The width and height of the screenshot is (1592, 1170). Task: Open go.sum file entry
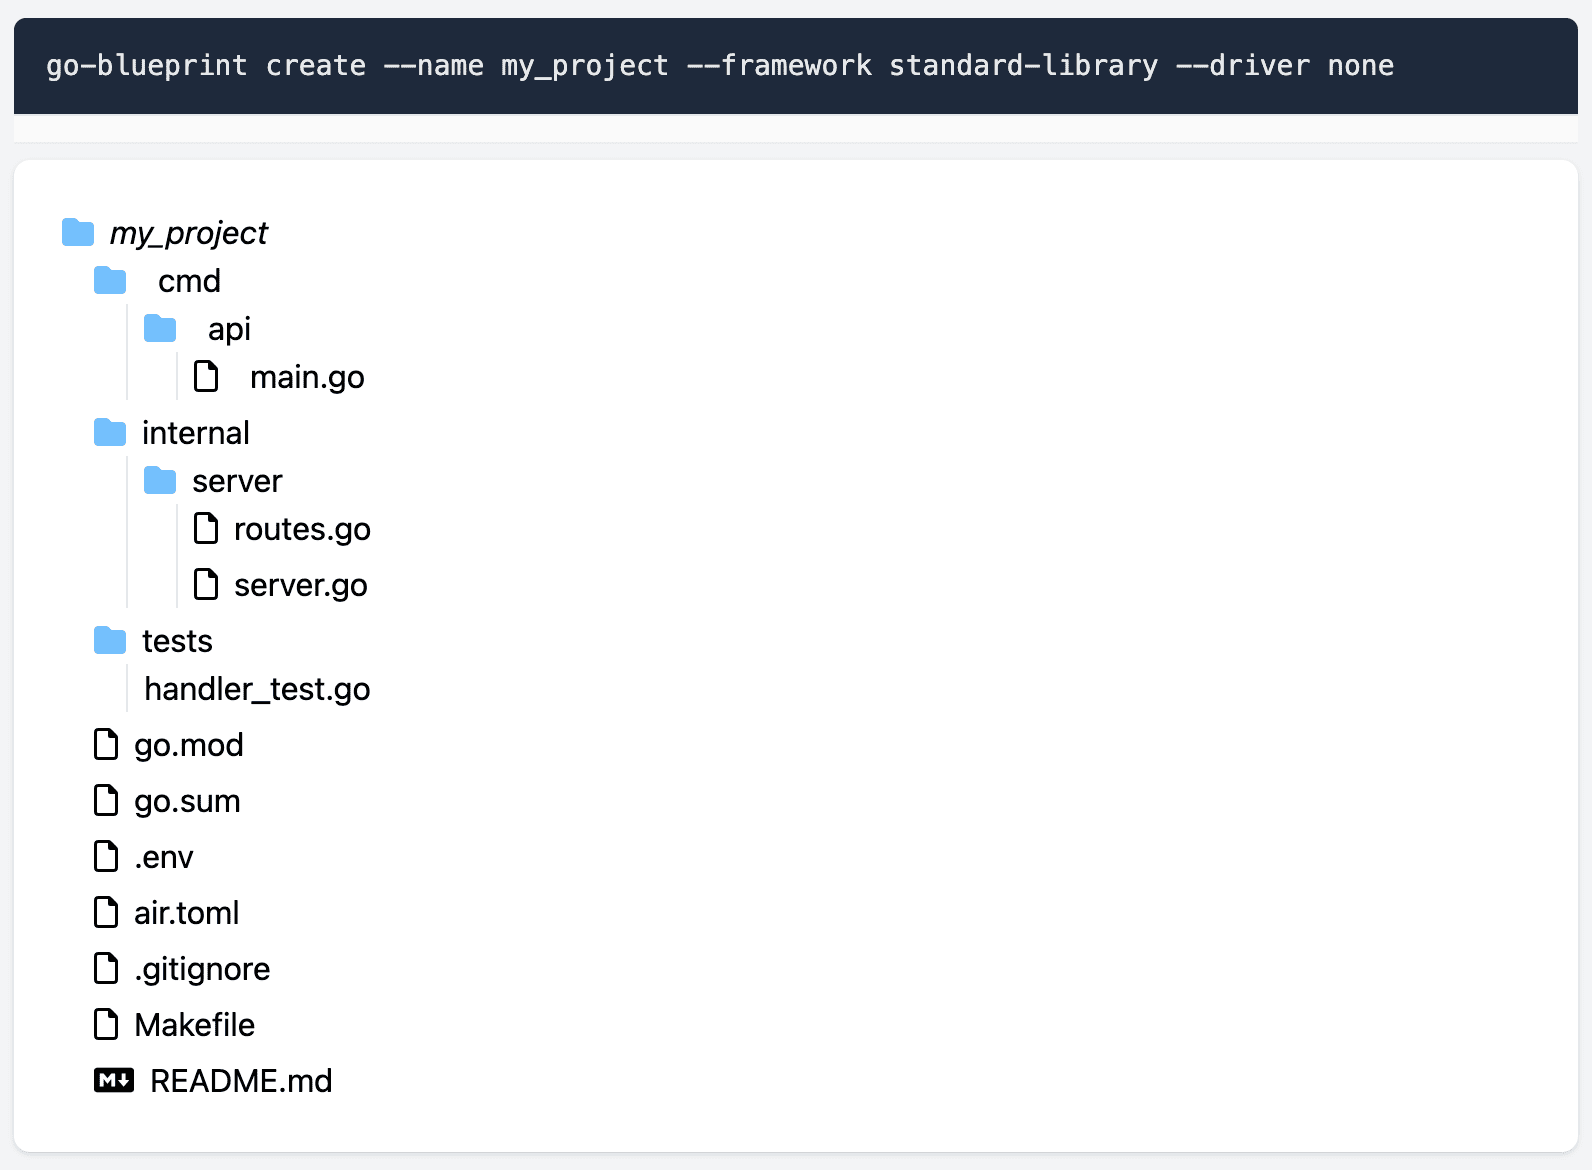187,801
